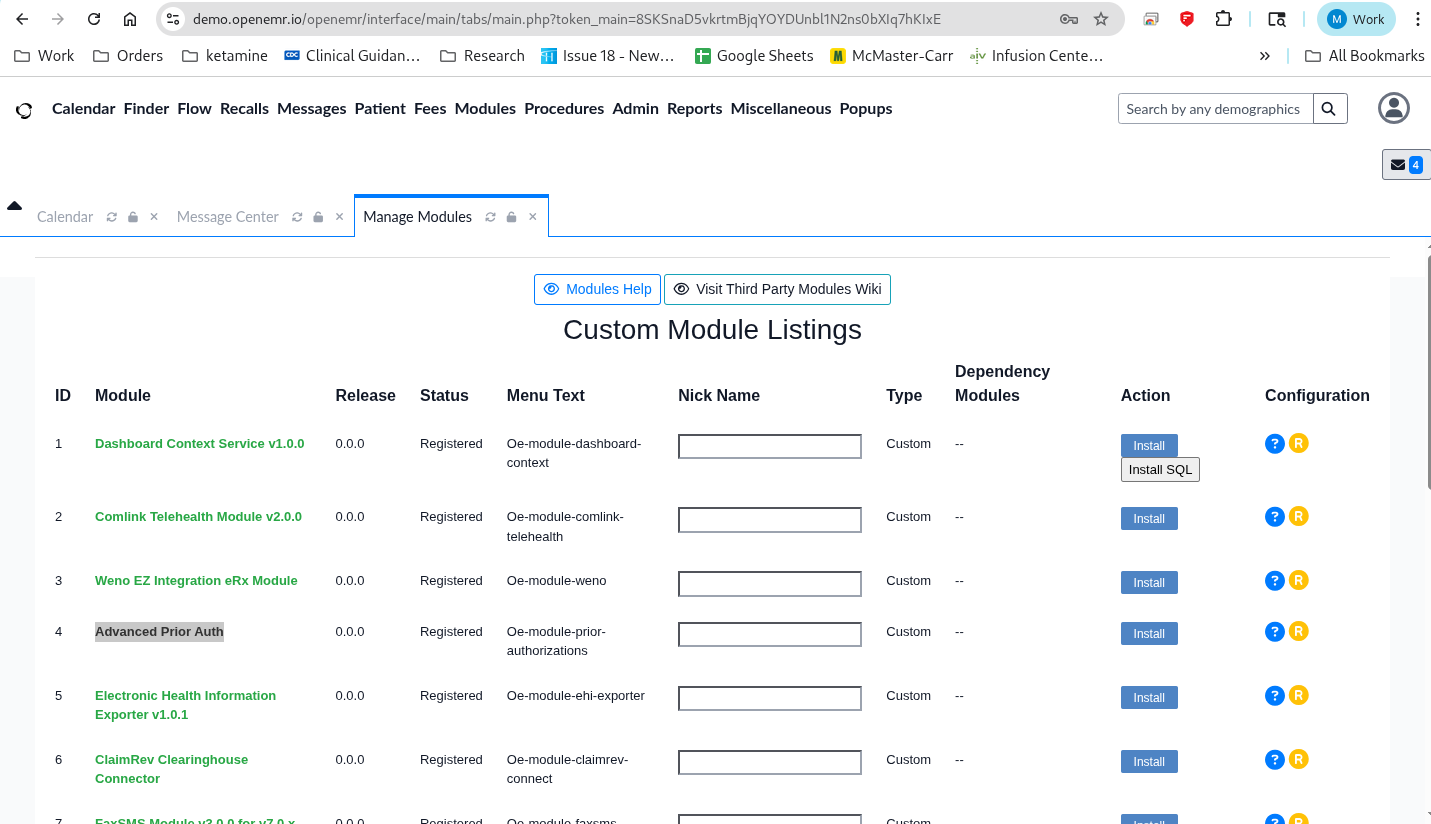Open the Comlink Telehealth Module link

pos(198,517)
